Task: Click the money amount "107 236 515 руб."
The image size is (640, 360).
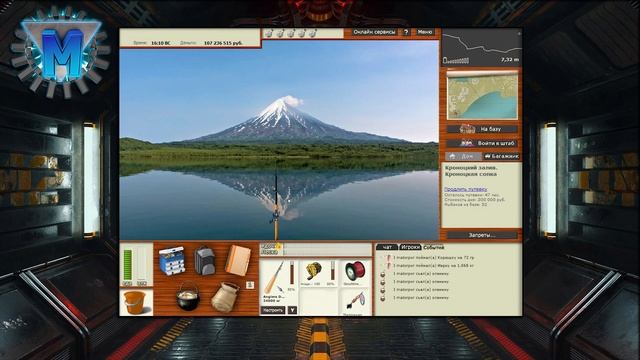Action: pos(223,43)
